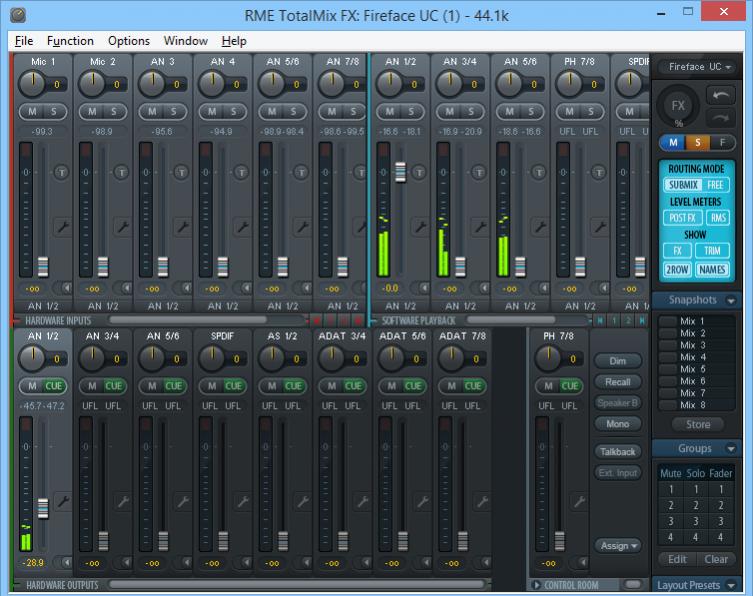This screenshot has width=753, height=596.
Task: Click the Store snapshot button
Action: (x=697, y=425)
